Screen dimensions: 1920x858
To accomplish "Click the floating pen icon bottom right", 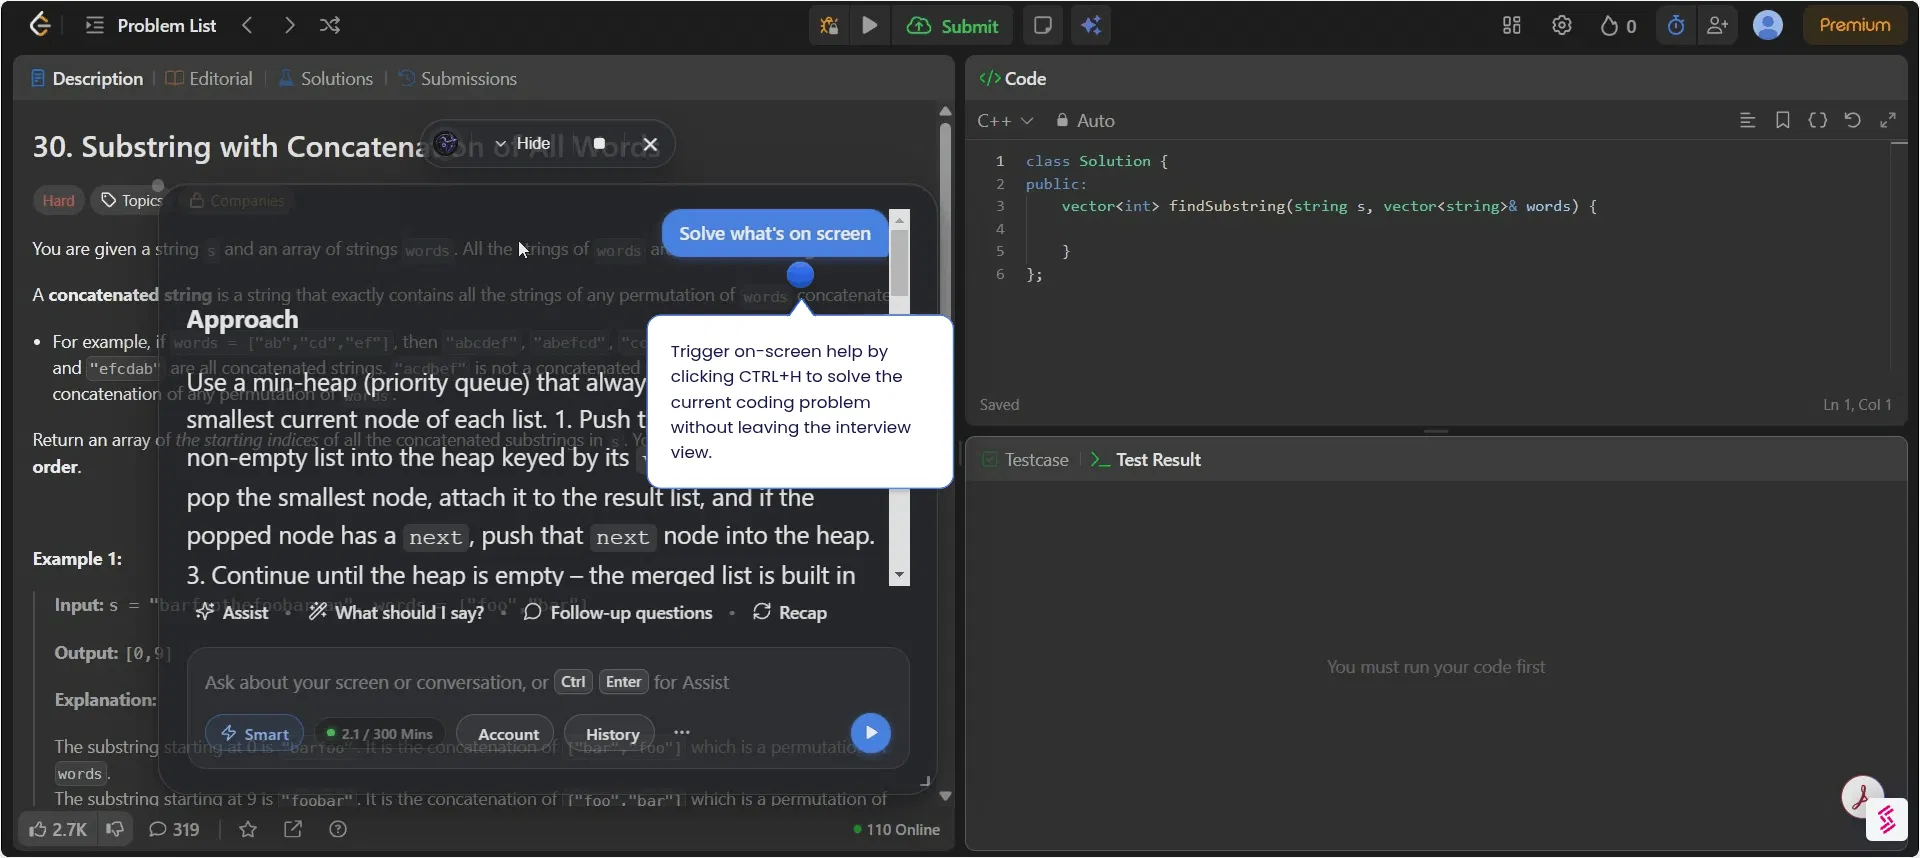I will (x=1862, y=797).
